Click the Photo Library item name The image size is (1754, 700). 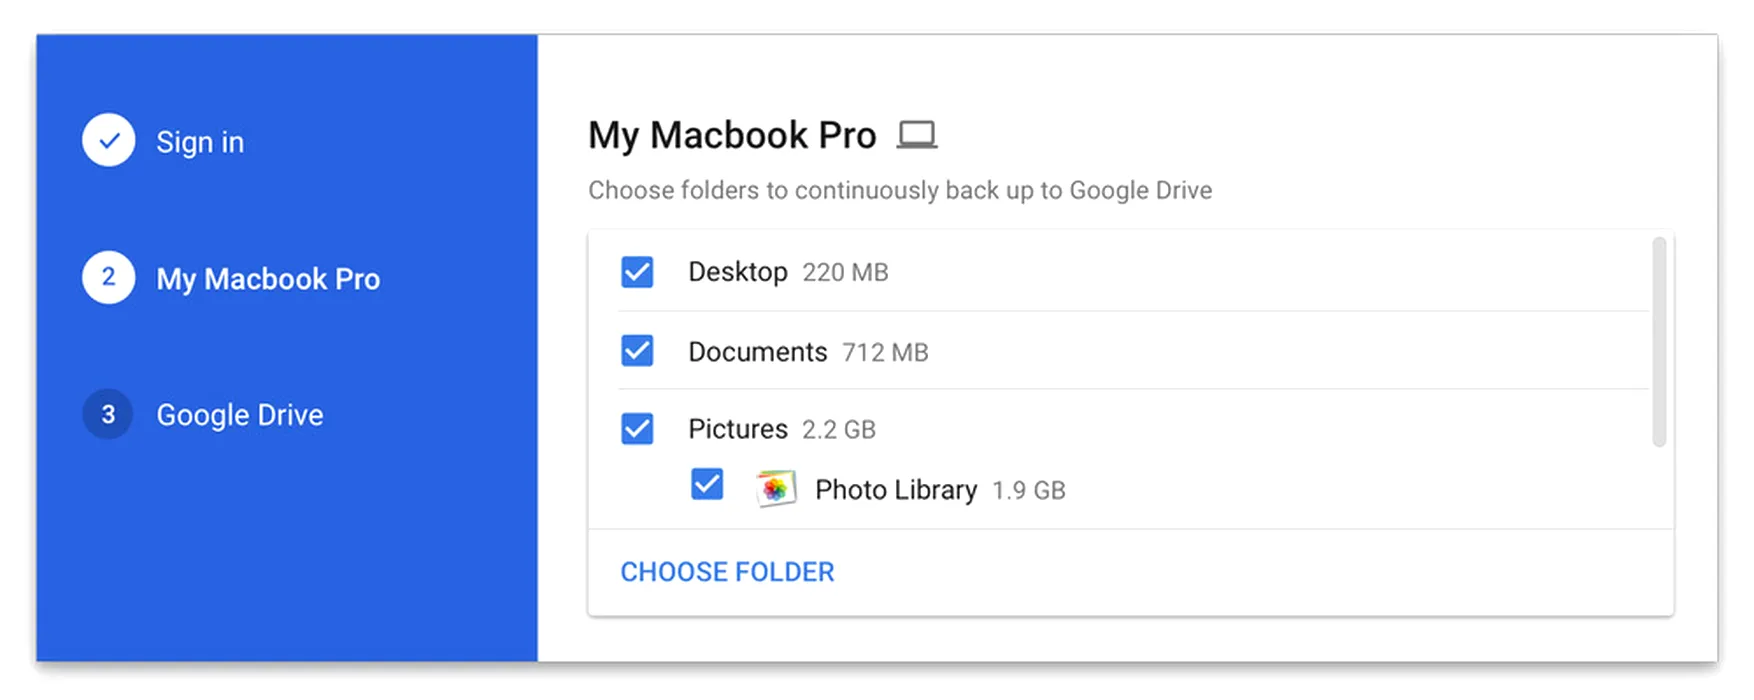(x=896, y=490)
